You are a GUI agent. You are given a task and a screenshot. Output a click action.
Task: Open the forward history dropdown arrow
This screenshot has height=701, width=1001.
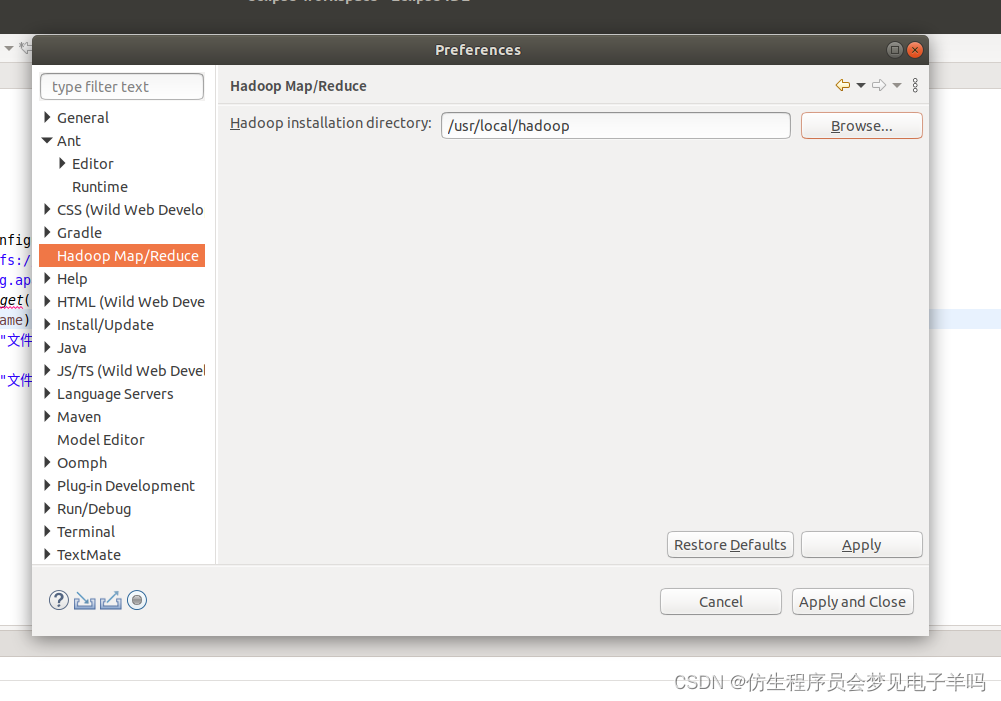coord(897,85)
